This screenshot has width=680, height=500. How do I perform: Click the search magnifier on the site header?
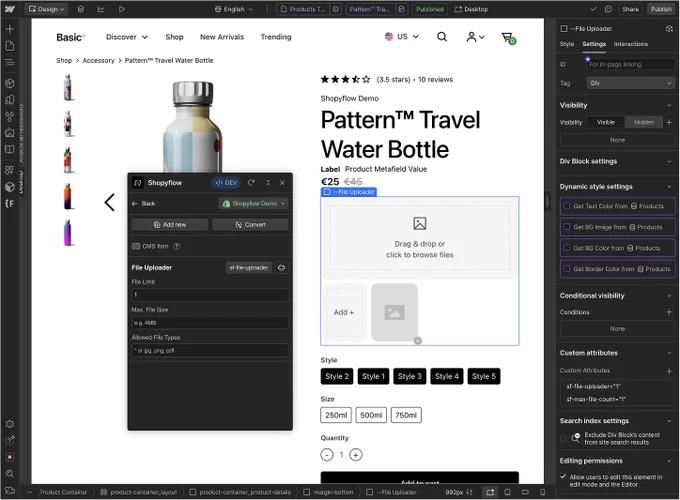pyautogui.click(x=441, y=37)
